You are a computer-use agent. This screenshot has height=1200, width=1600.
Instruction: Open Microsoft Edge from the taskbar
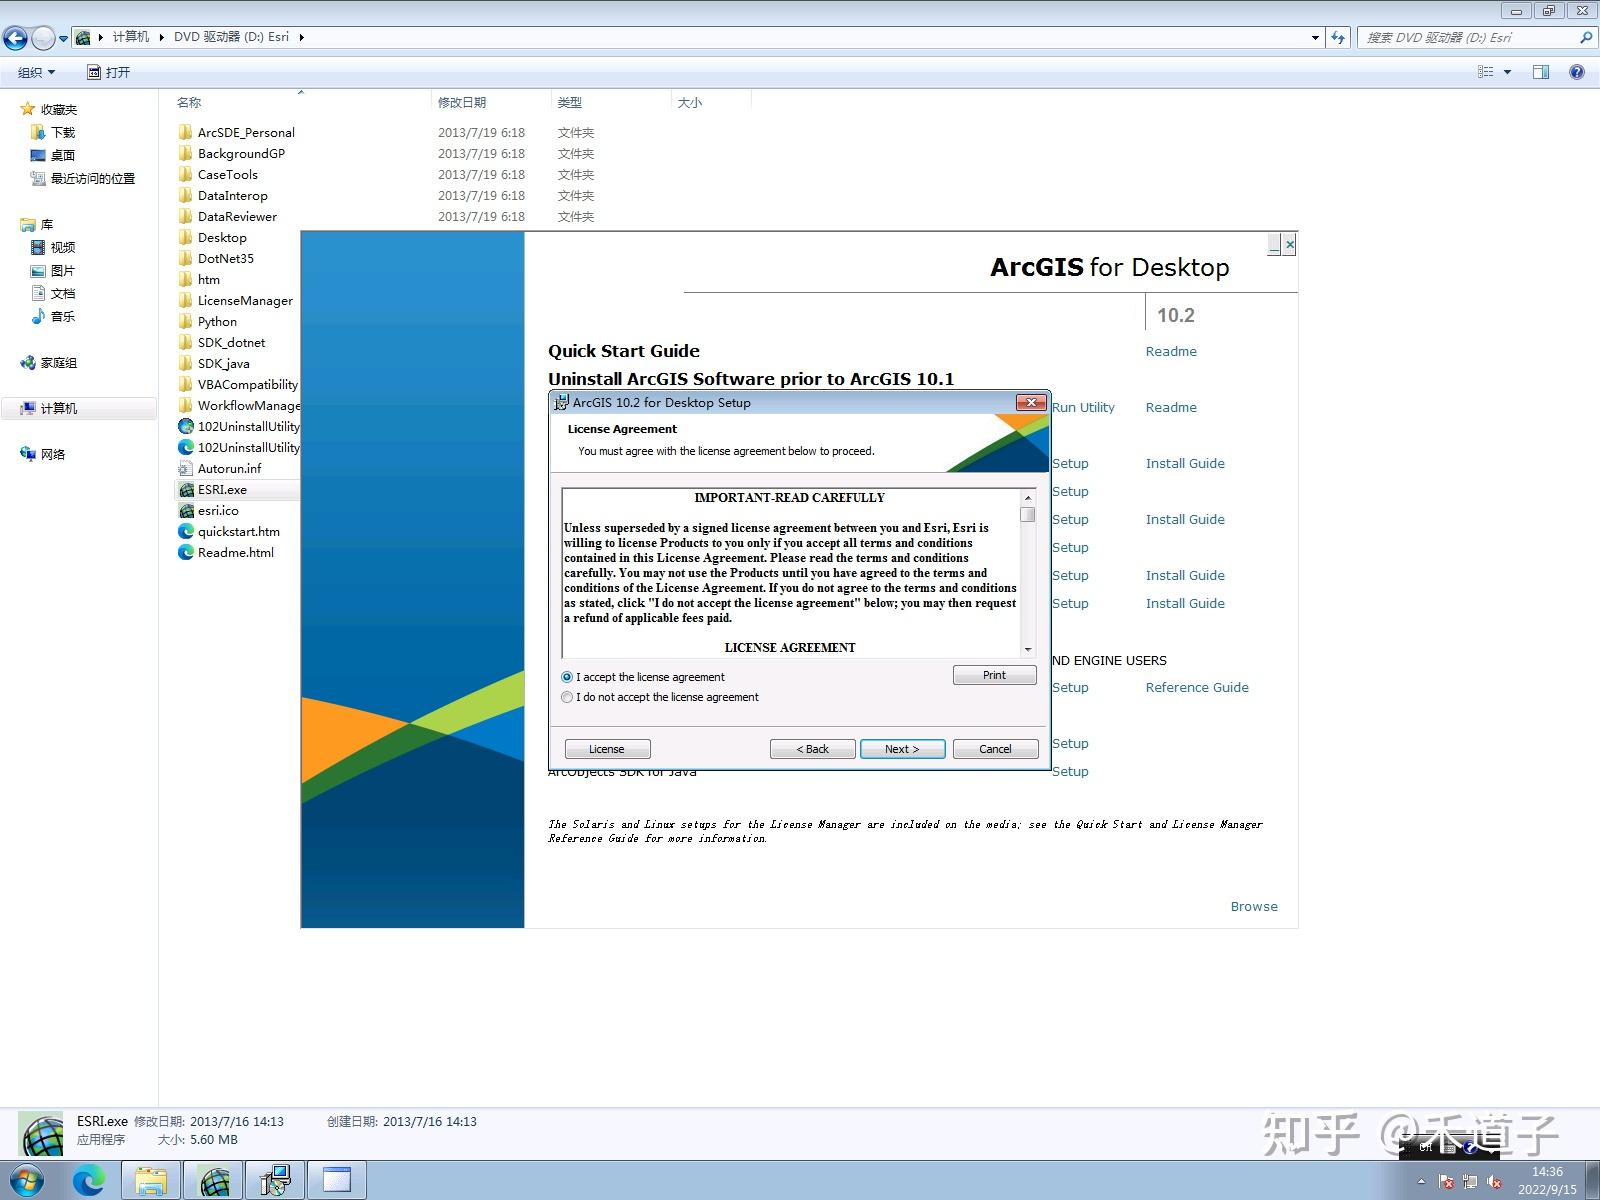point(89,1180)
